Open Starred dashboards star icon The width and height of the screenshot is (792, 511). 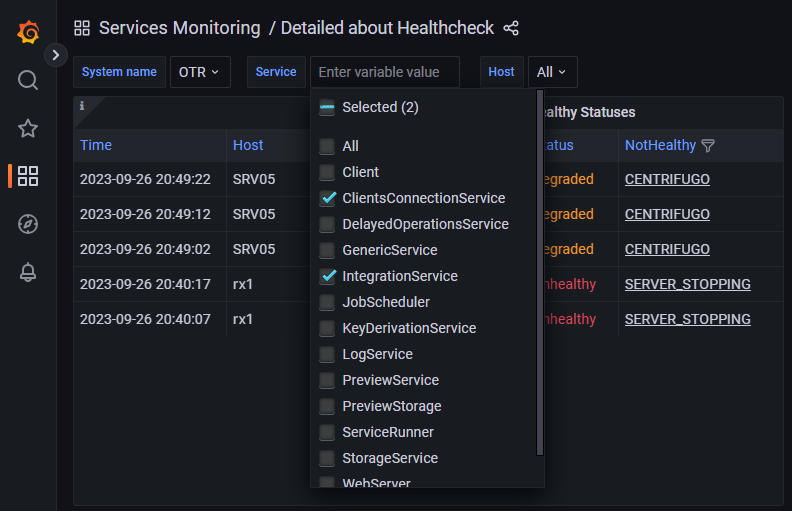[28, 128]
